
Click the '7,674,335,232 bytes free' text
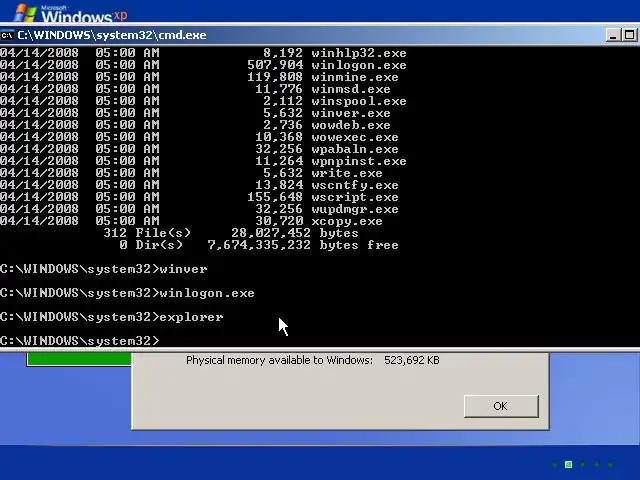(x=303, y=245)
